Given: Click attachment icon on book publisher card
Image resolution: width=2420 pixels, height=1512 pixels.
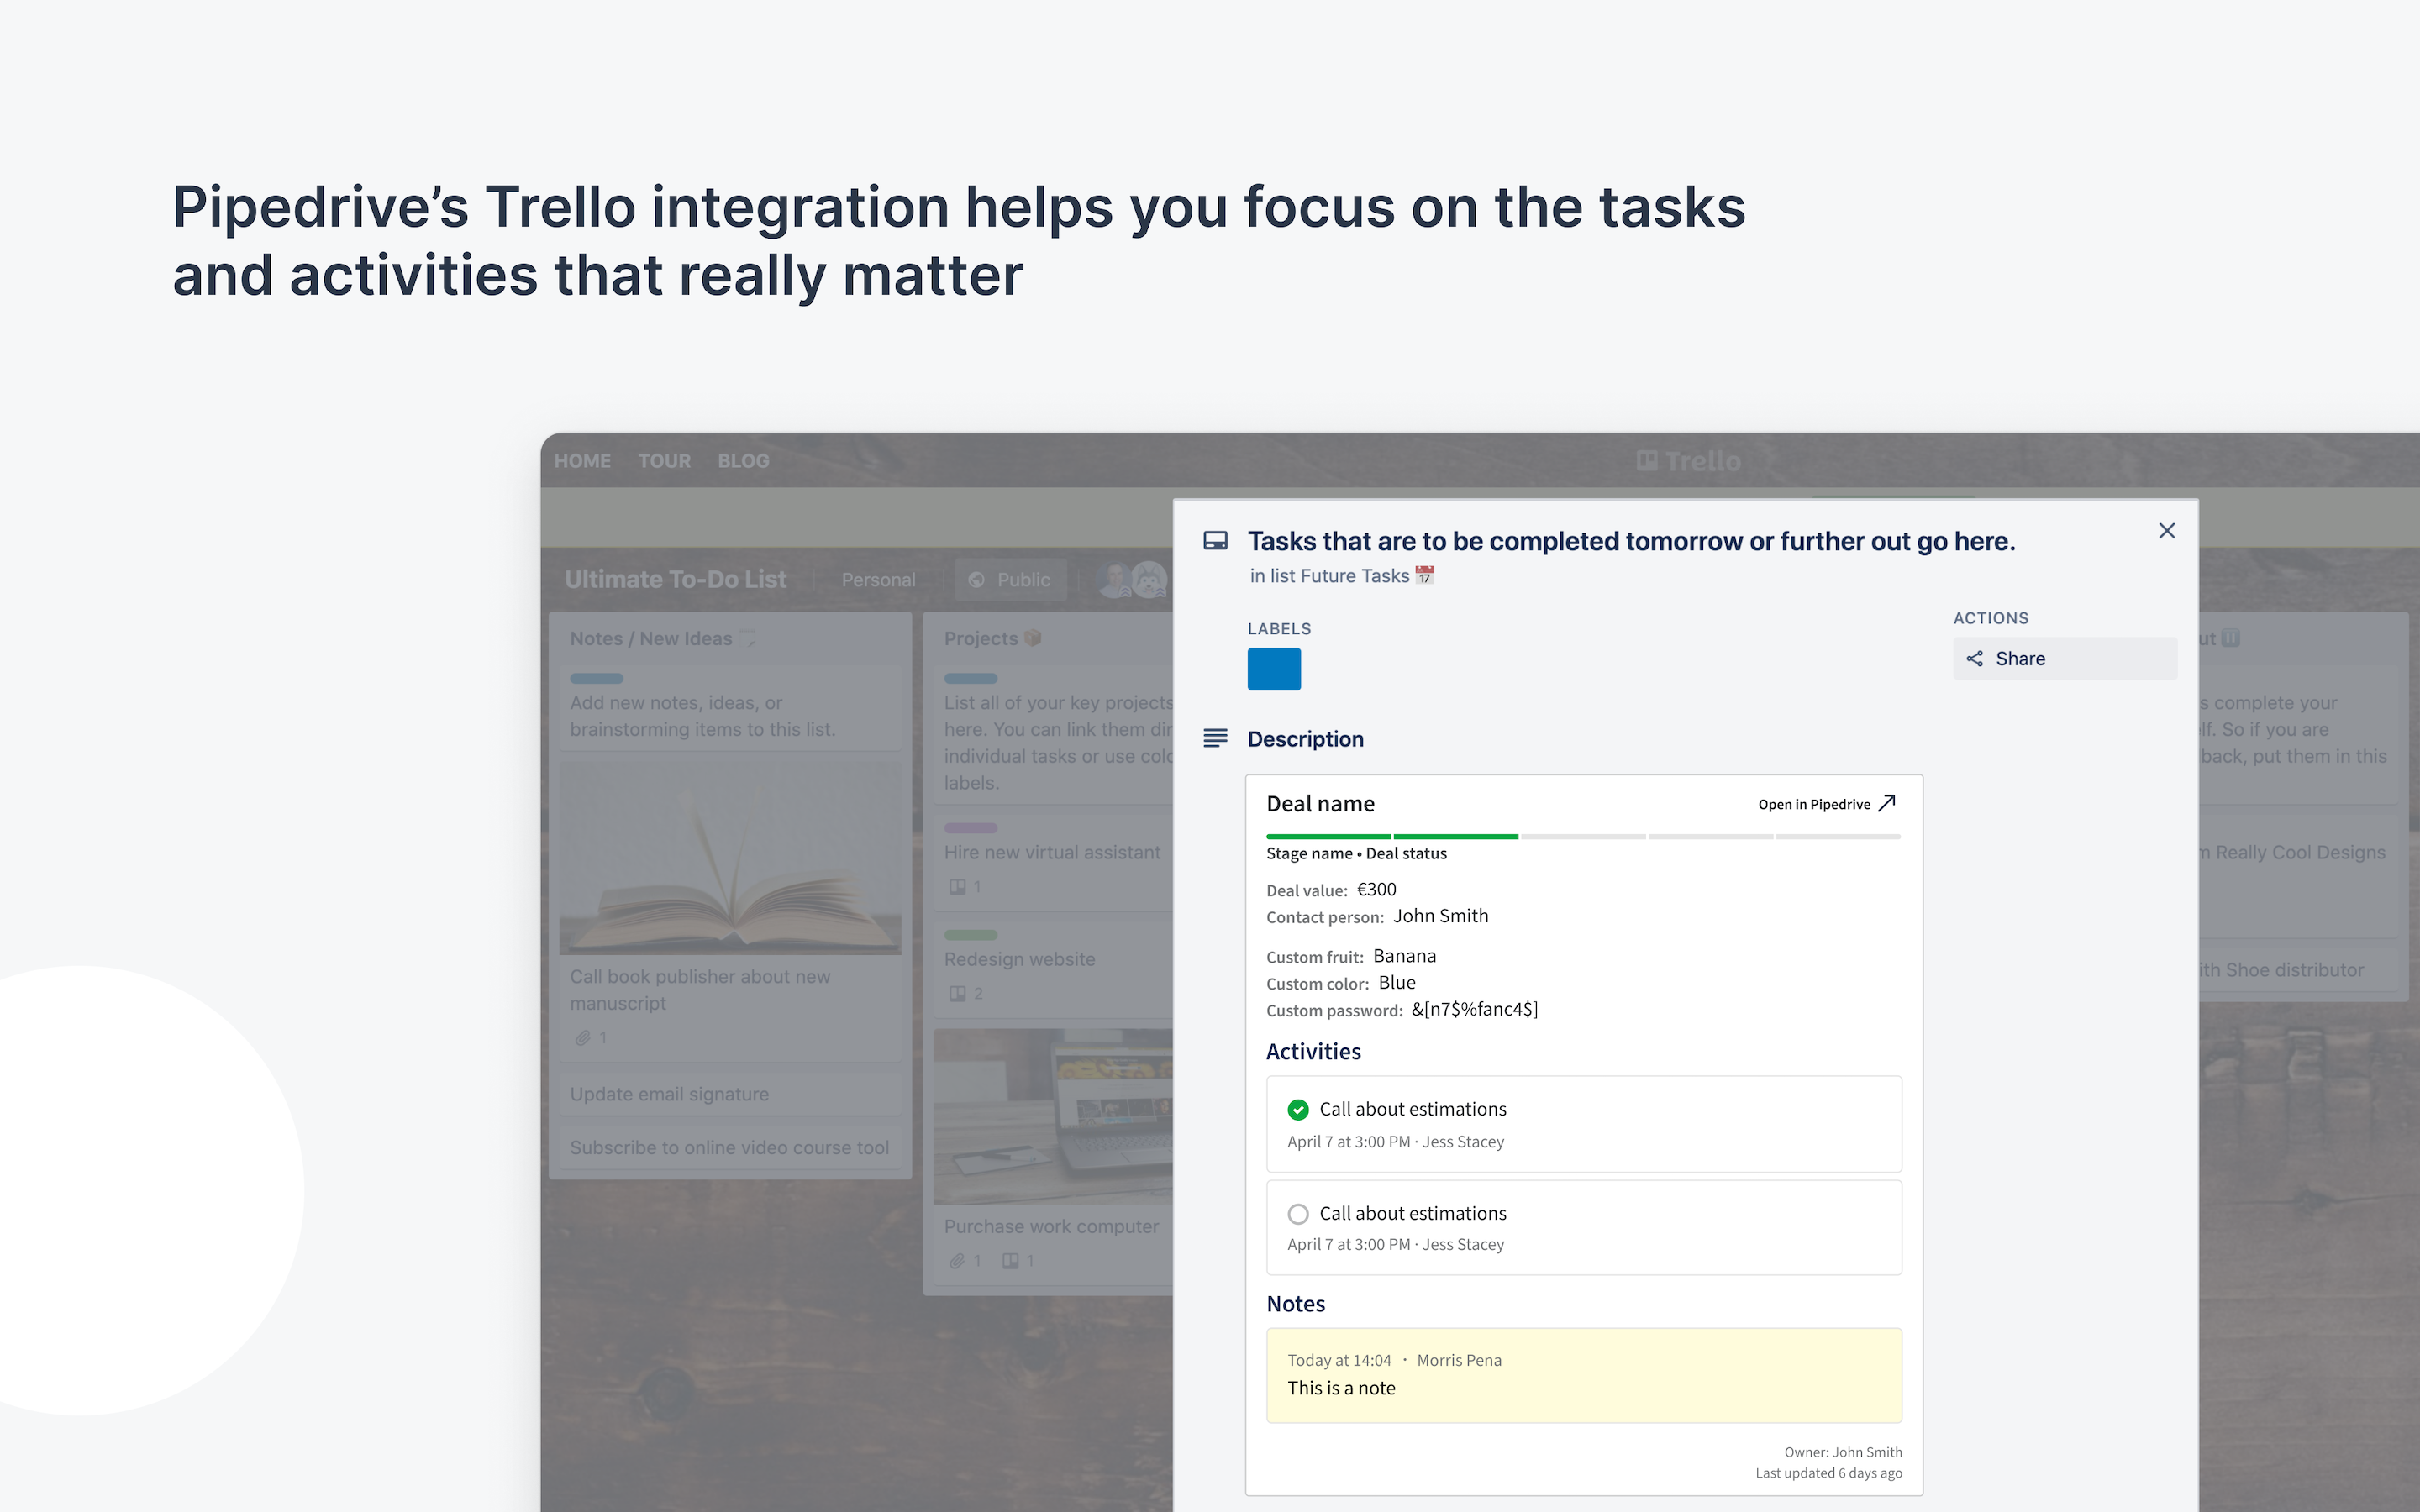Looking at the screenshot, I should [583, 1038].
